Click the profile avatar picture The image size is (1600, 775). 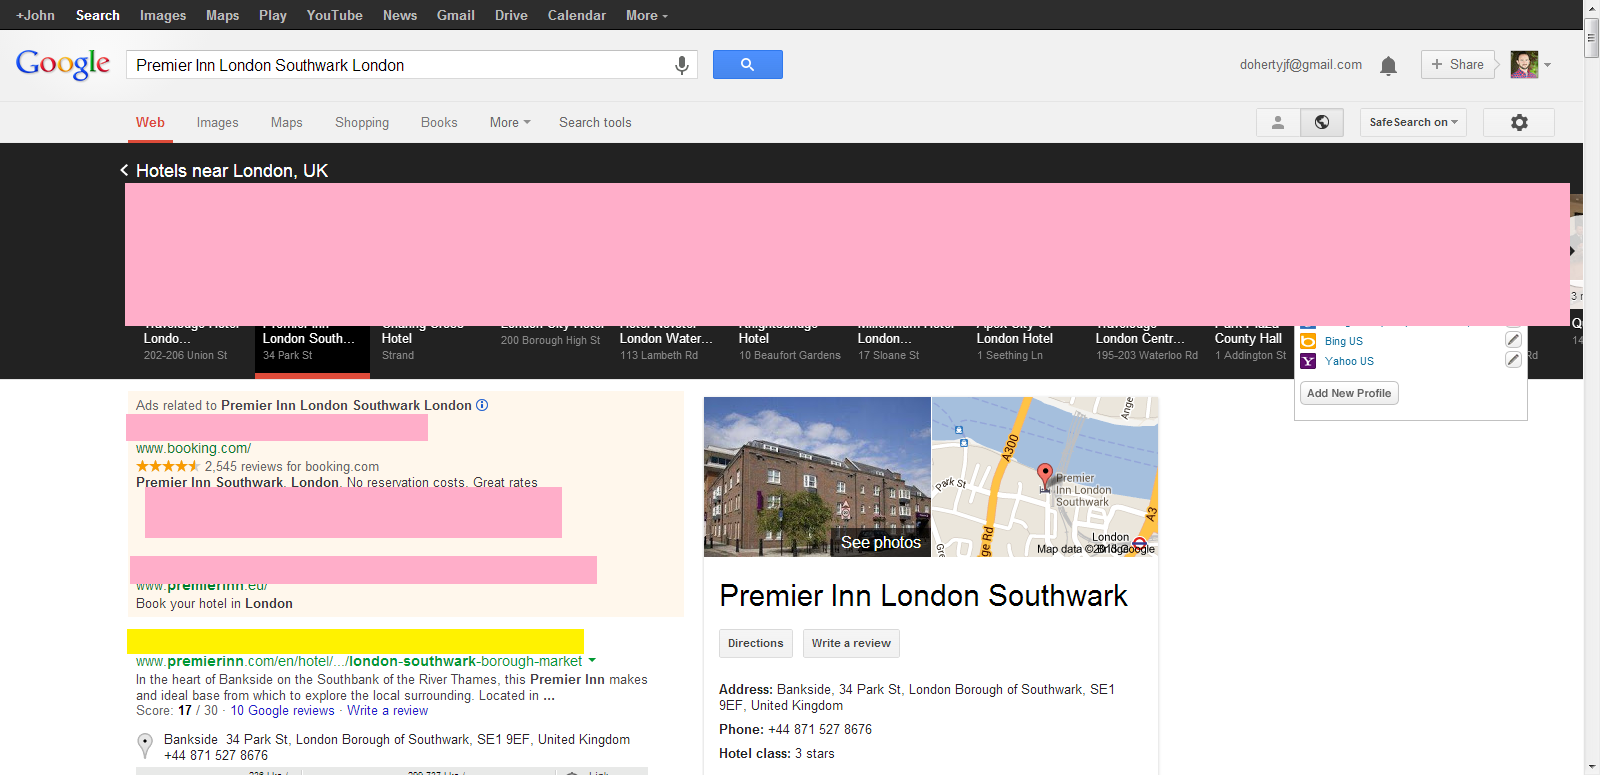click(1524, 64)
